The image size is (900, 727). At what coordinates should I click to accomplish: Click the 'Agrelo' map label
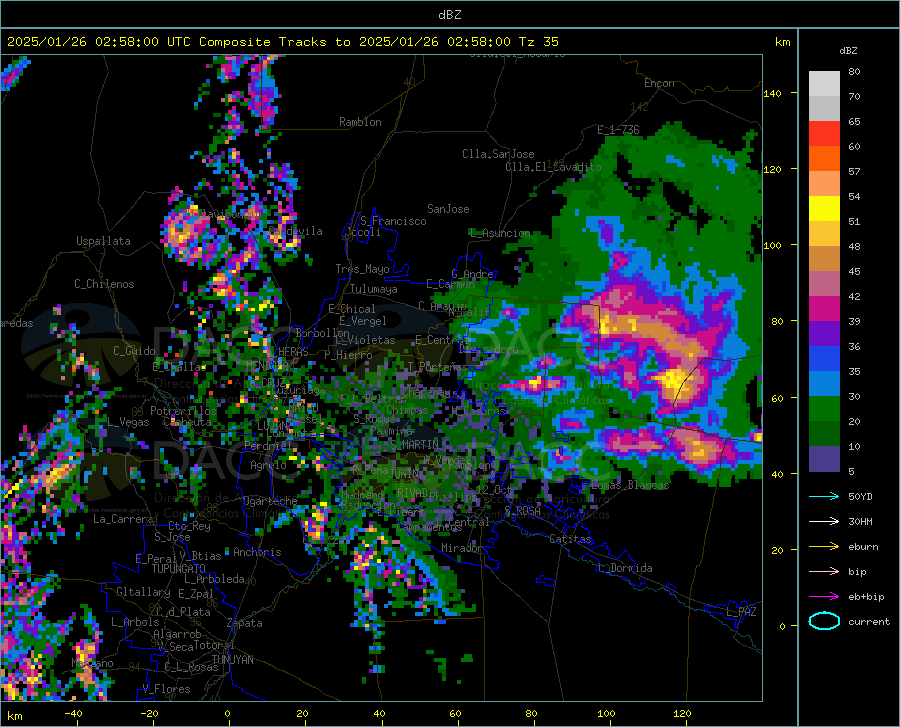pyautogui.click(x=268, y=465)
